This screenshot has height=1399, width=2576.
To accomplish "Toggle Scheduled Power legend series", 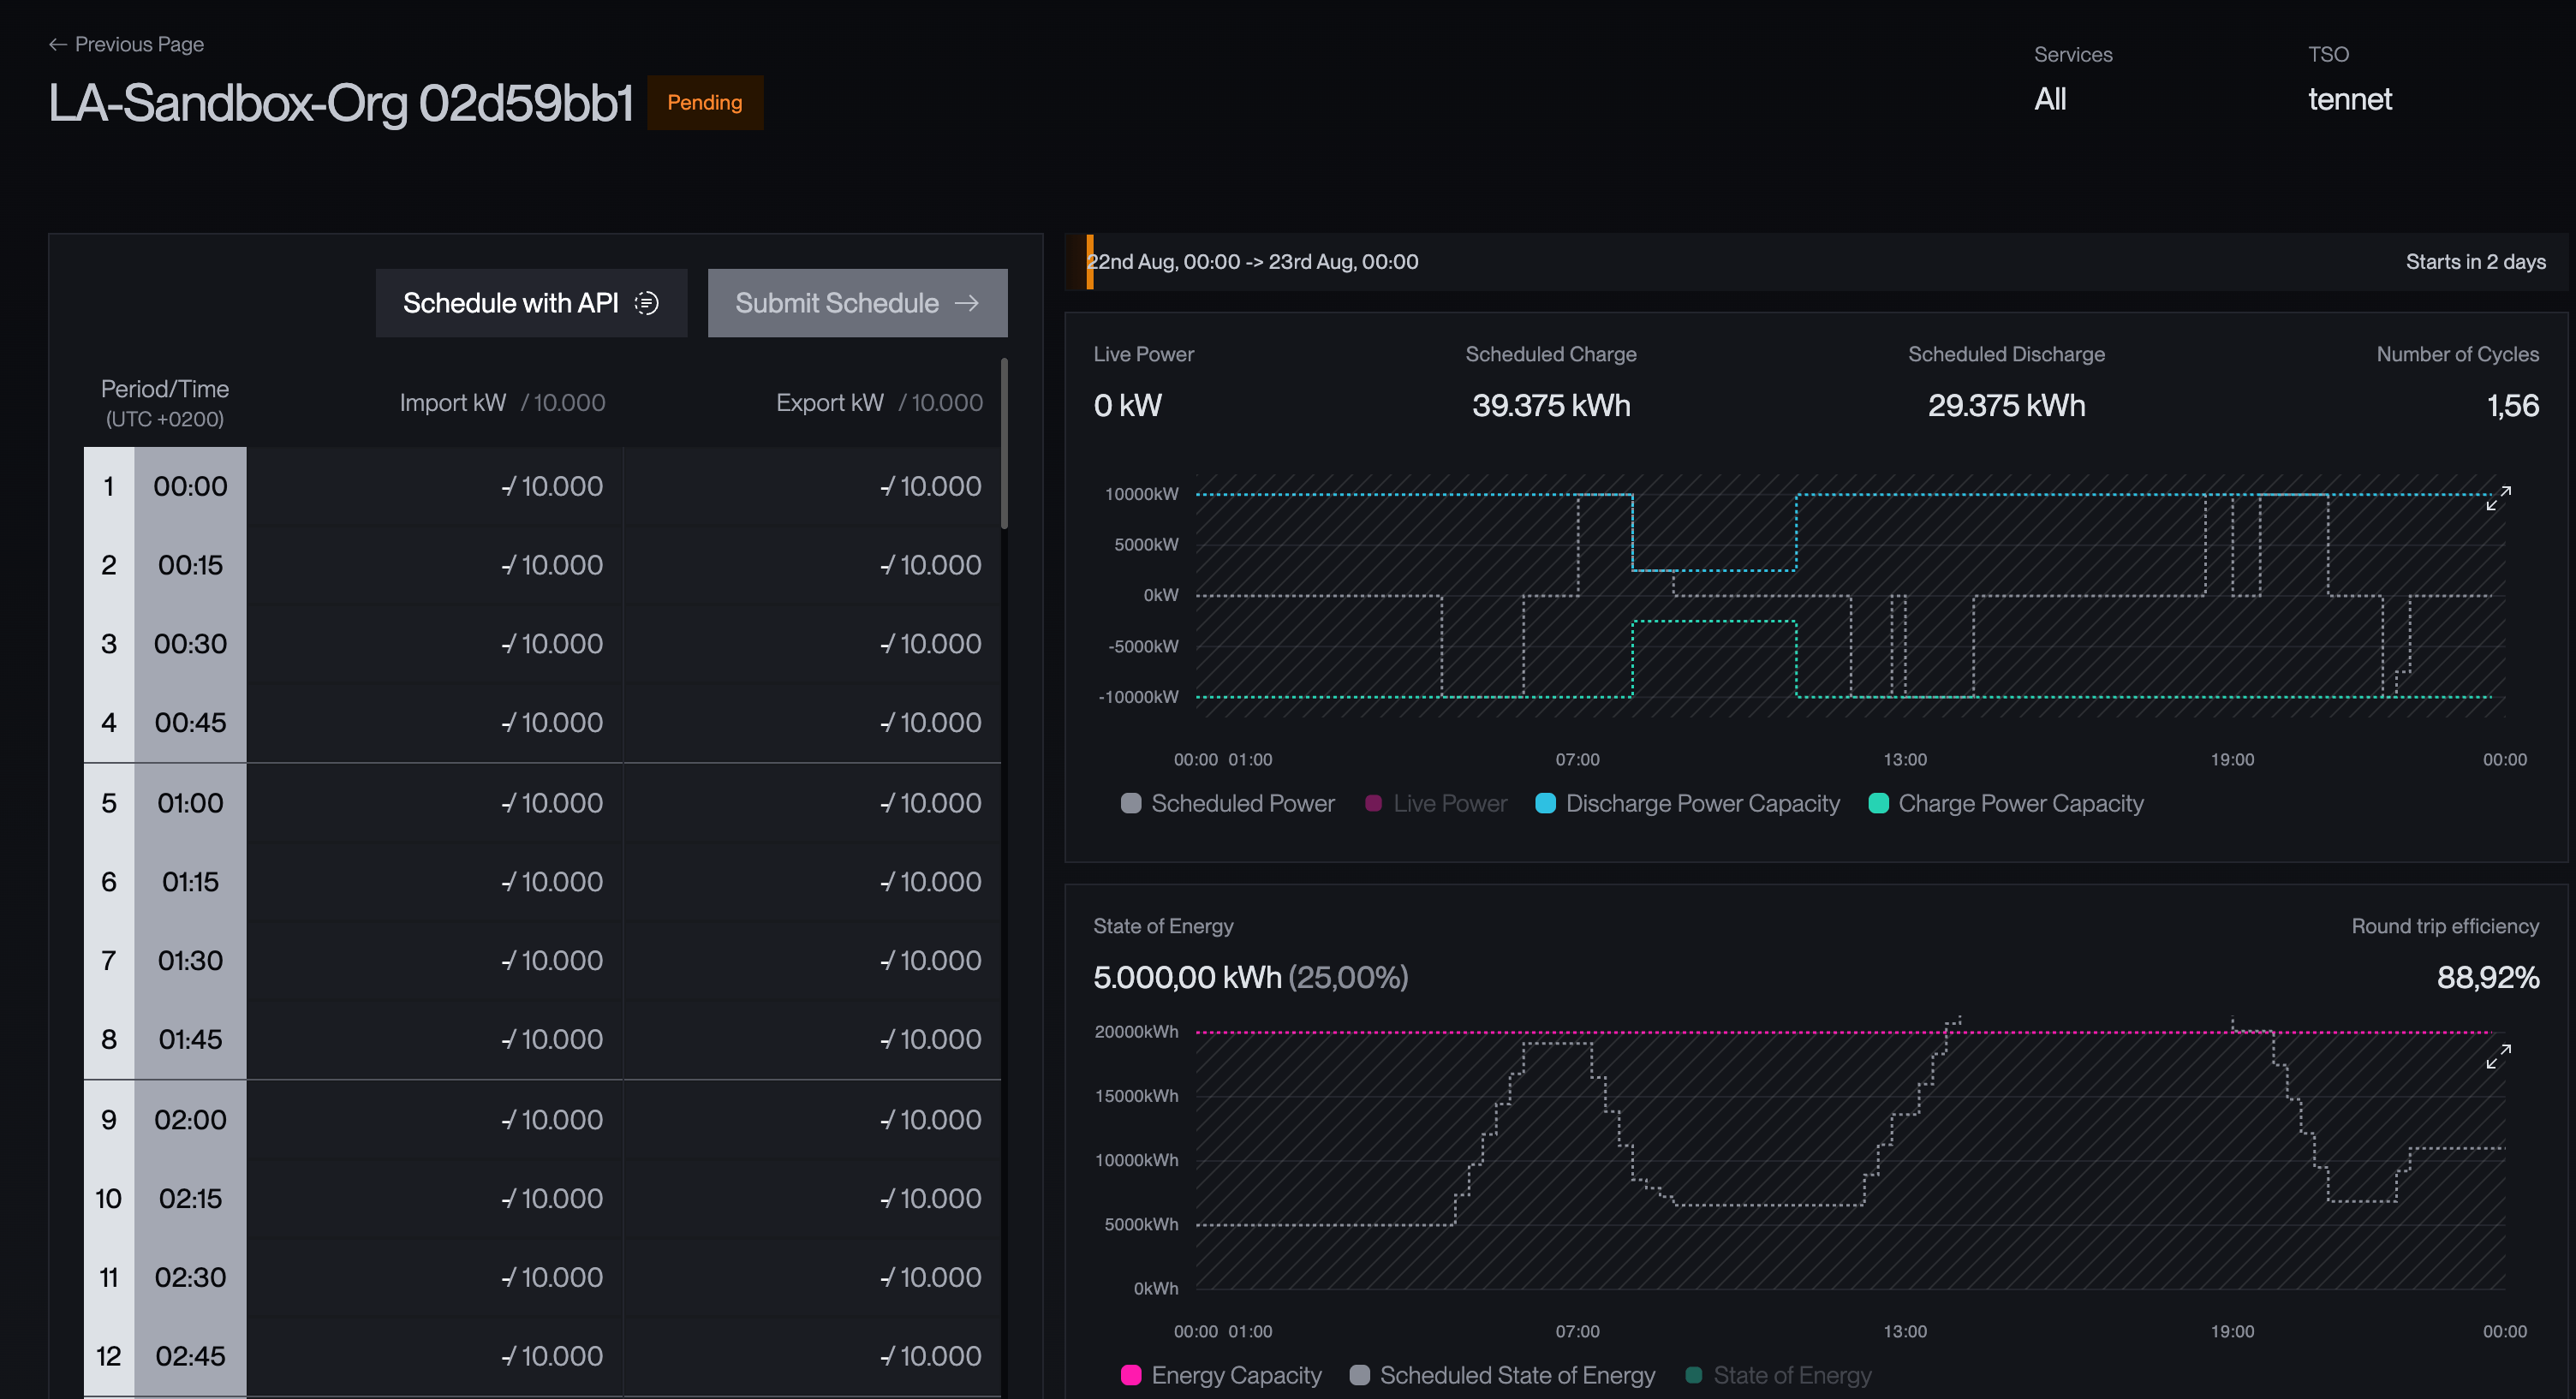I will tap(1228, 803).
